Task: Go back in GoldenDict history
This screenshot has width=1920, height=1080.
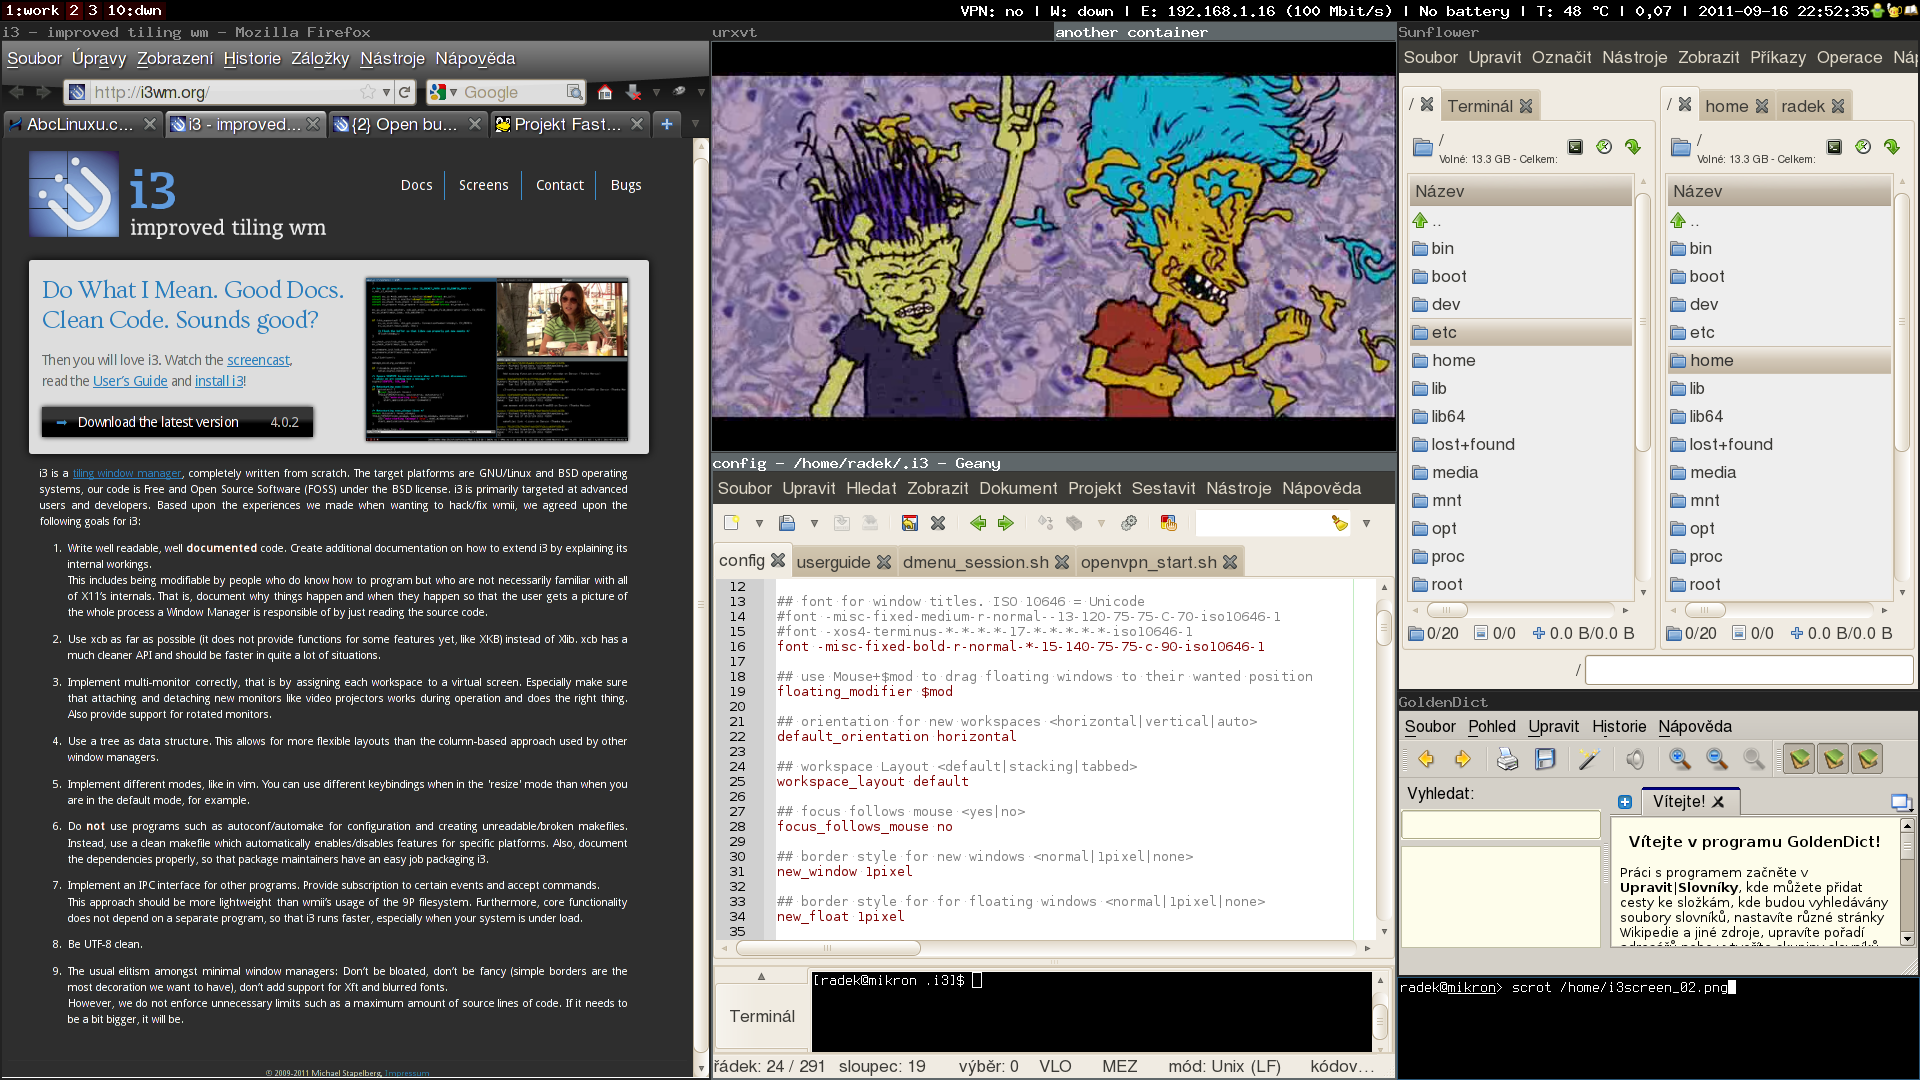Action: pos(1426,760)
